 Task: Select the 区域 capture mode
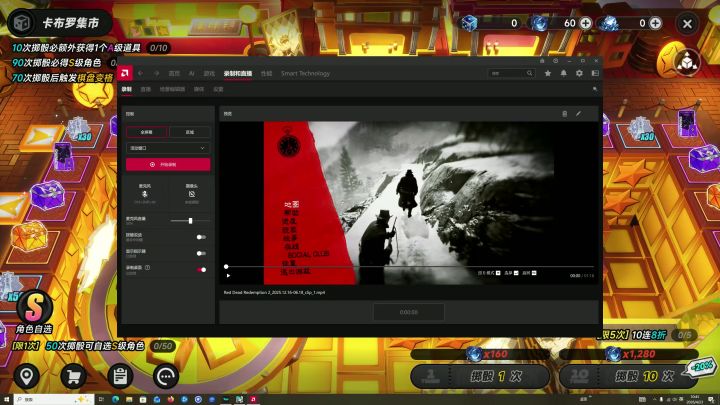[190, 132]
